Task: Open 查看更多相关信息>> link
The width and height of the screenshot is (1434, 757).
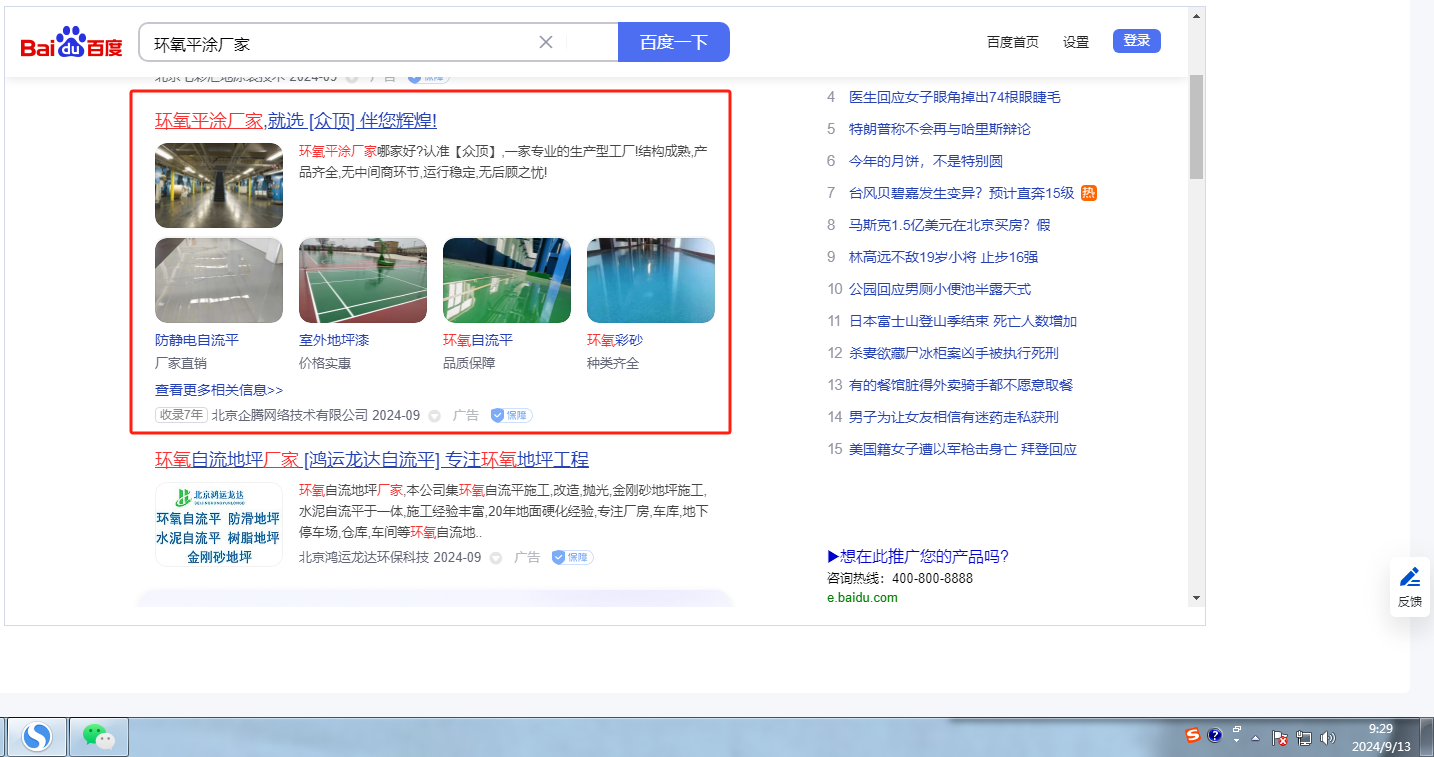Action: (x=219, y=390)
